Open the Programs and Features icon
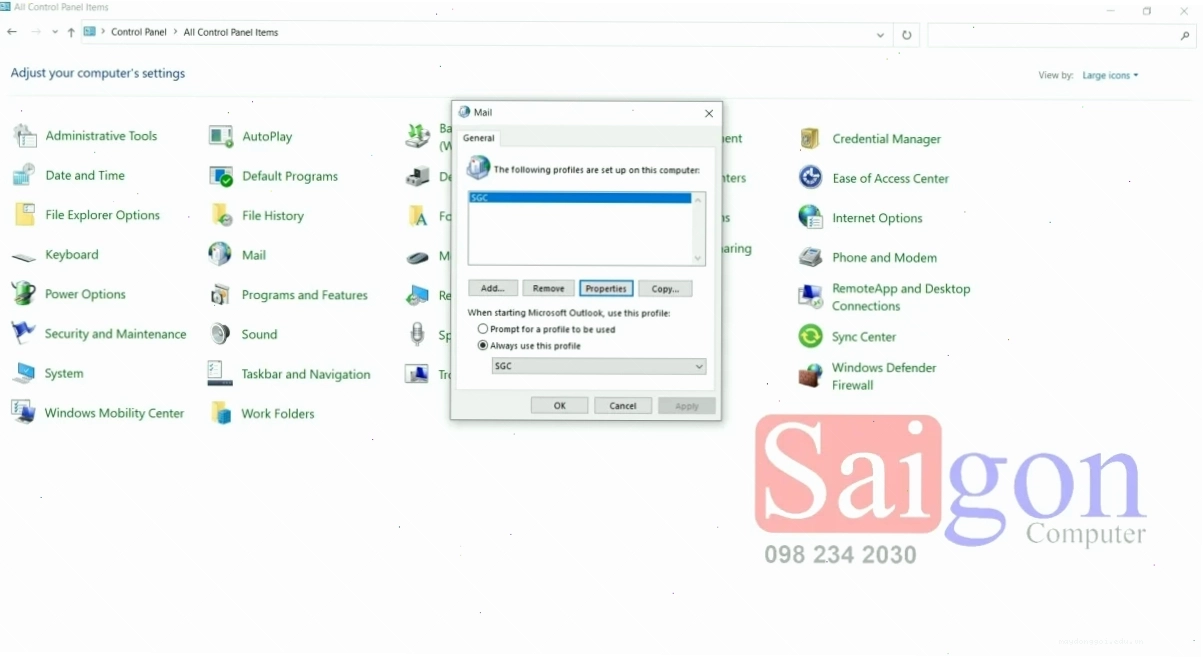This screenshot has height=658, width=1203. pyautogui.click(x=221, y=295)
